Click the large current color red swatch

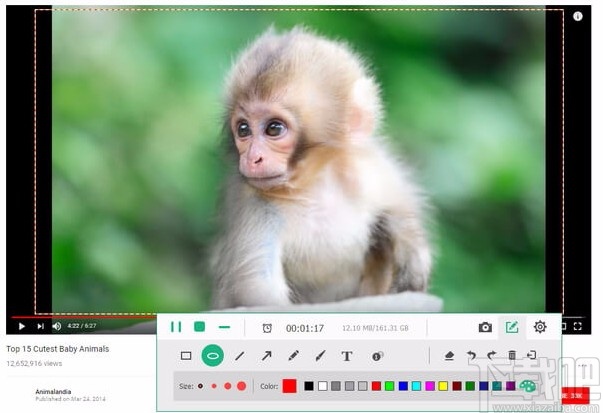[x=289, y=386]
